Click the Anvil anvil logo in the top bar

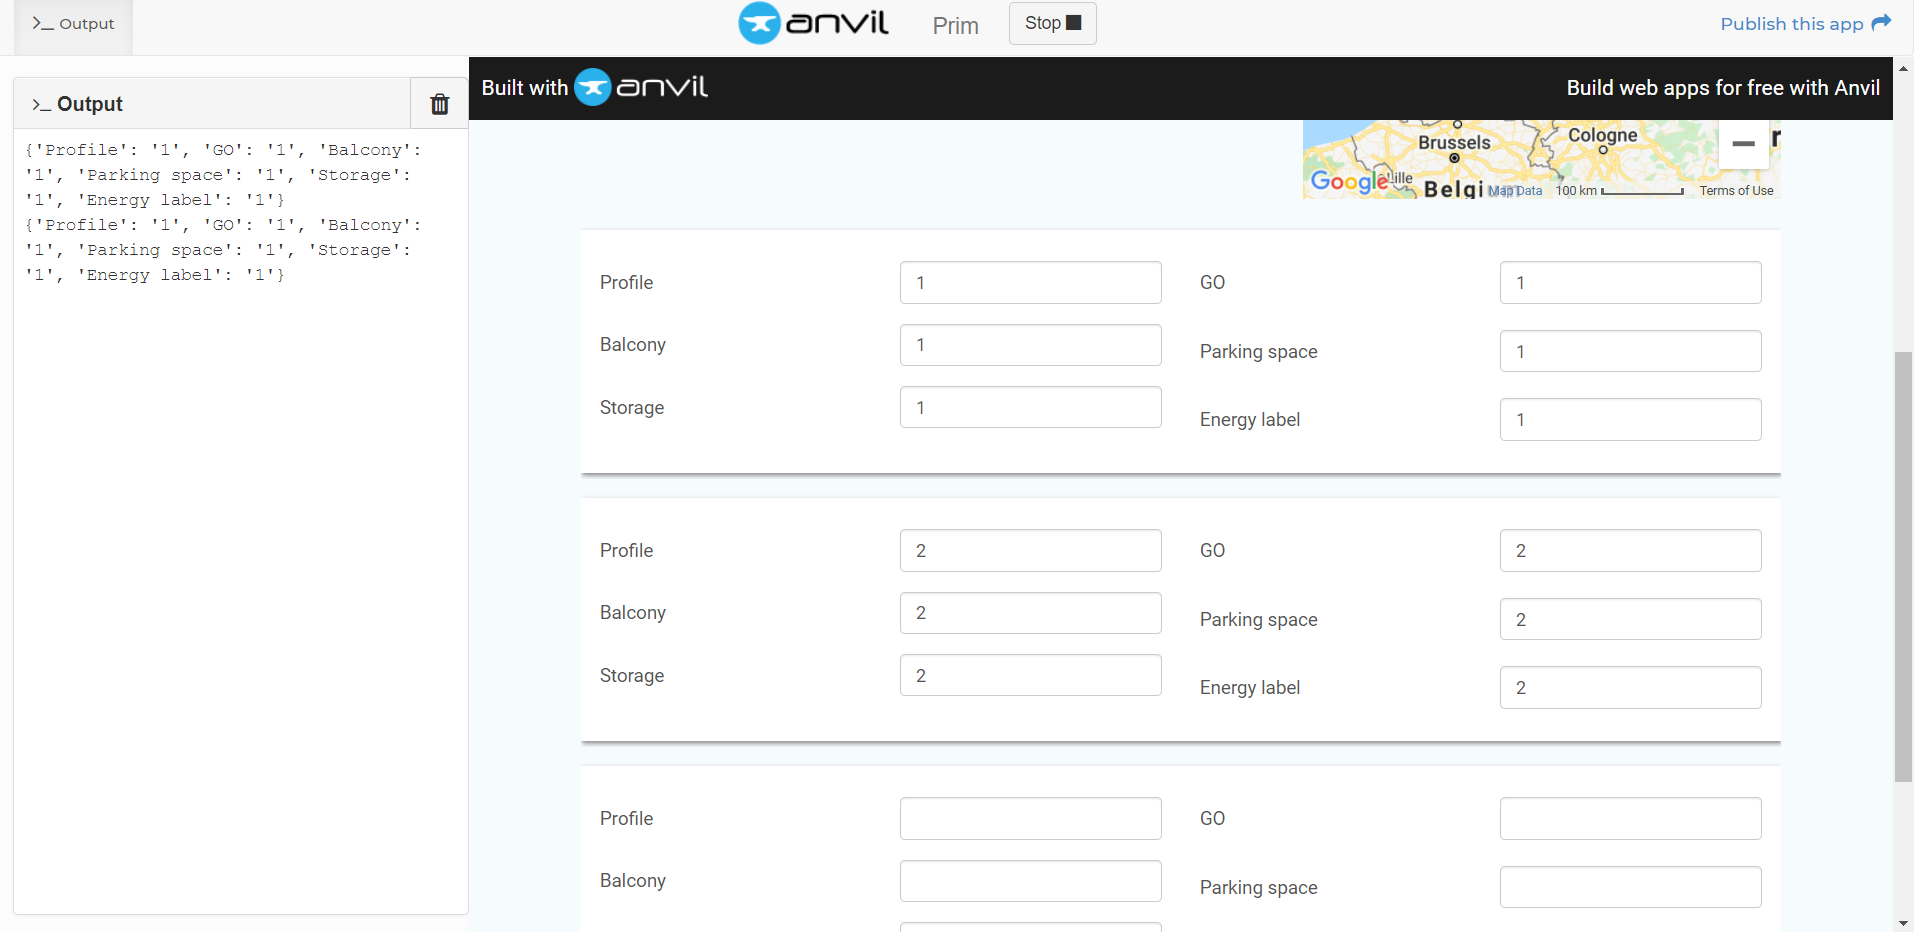[x=761, y=23]
